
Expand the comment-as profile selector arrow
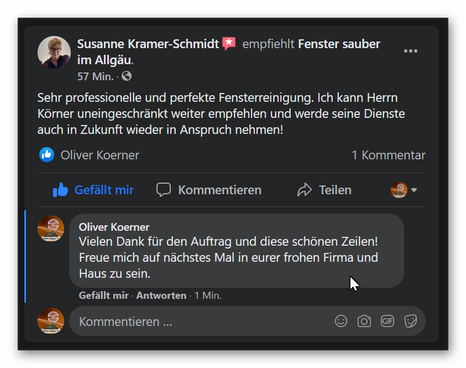click(x=414, y=190)
